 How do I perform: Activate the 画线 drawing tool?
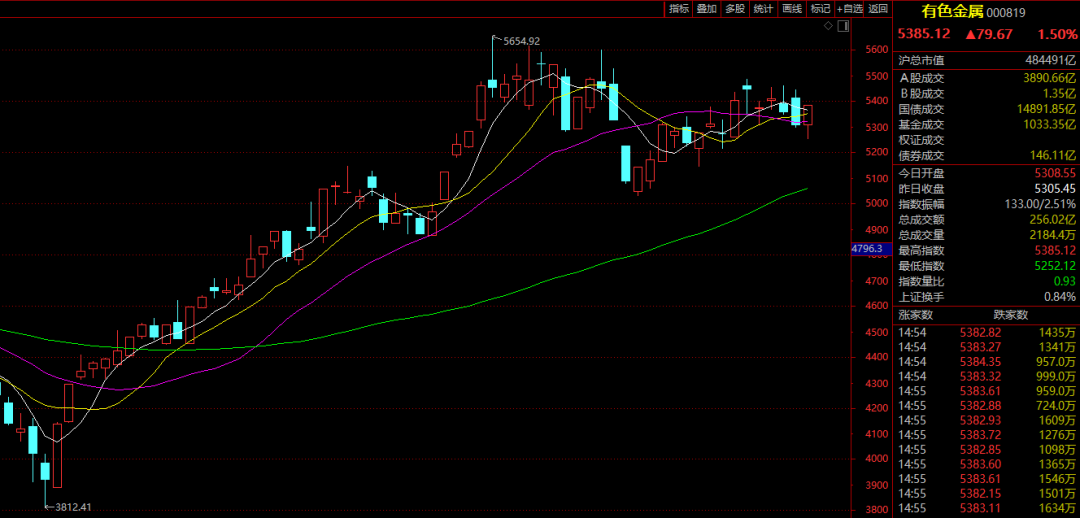point(792,9)
